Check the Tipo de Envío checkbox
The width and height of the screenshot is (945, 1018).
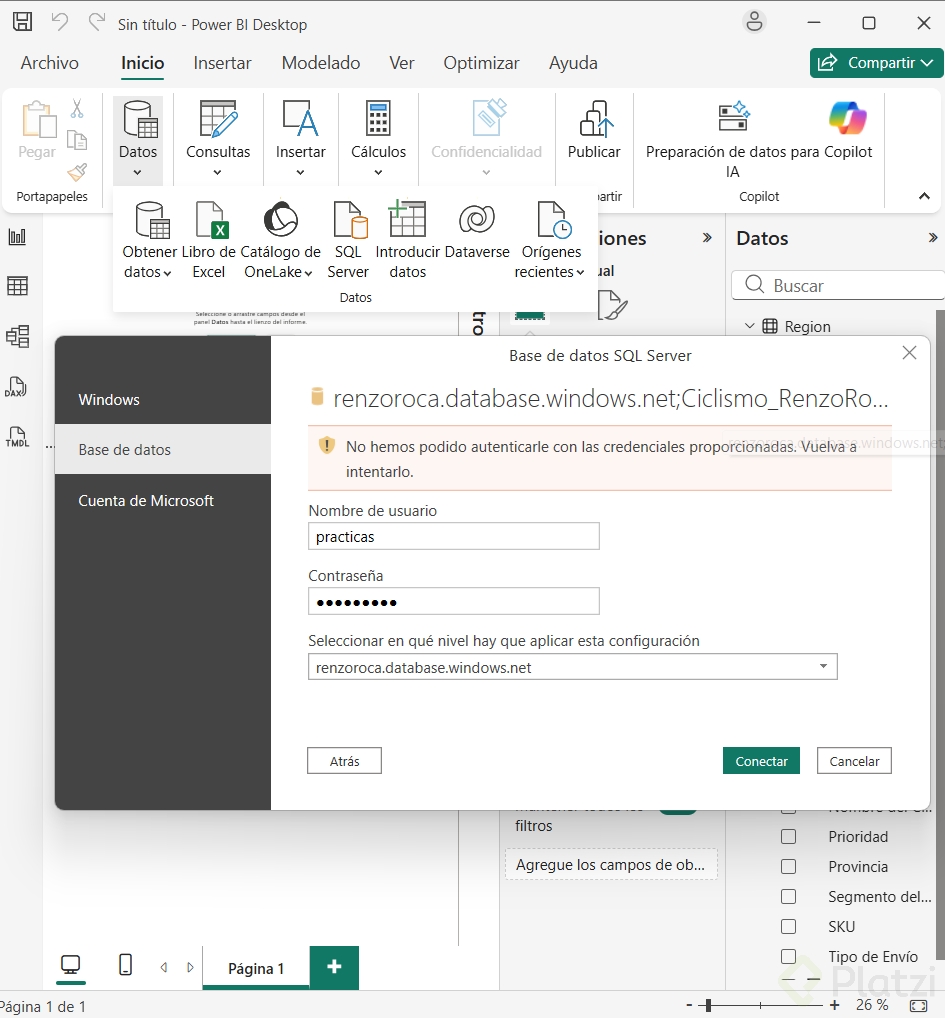(789, 956)
